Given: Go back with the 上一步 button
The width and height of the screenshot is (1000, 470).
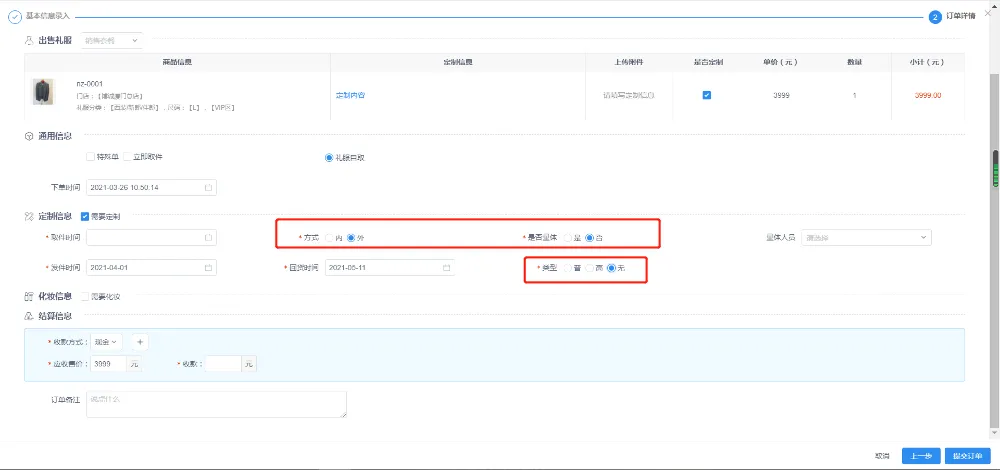Looking at the screenshot, I should click(x=921, y=455).
